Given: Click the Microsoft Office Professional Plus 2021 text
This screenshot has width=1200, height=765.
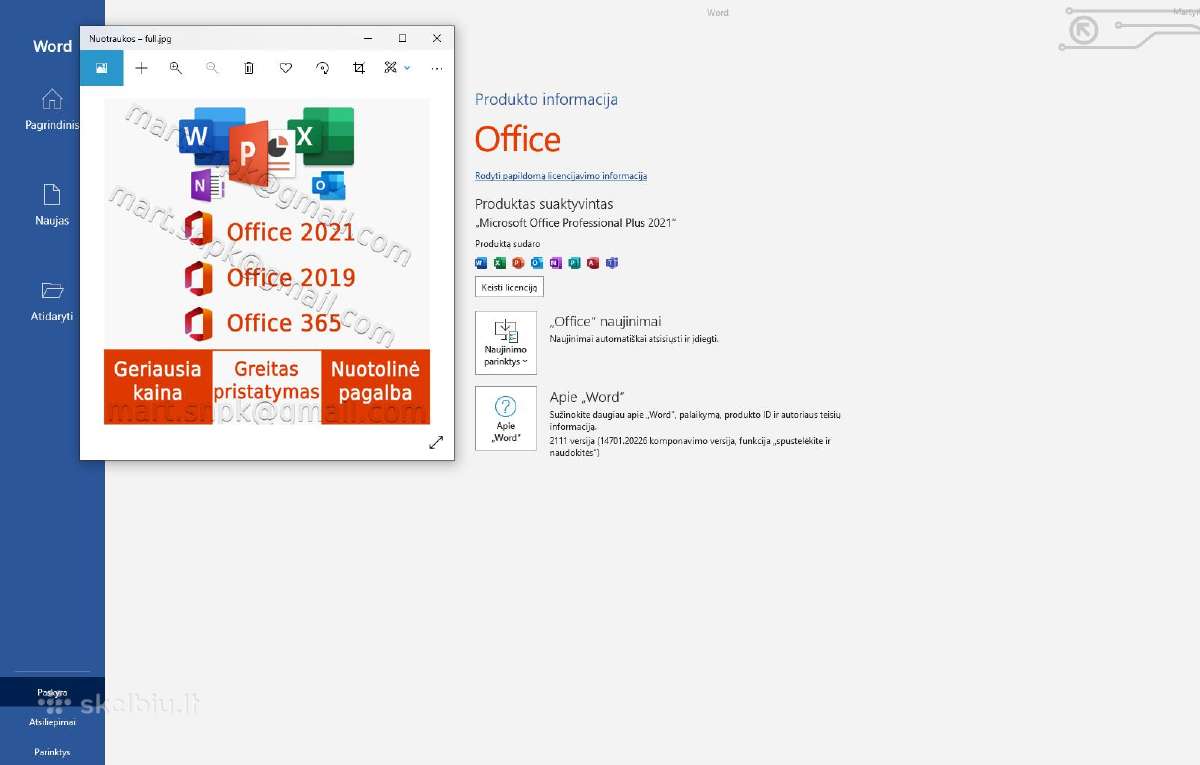Looking at the screenshot, I should (x=576, y=223).
